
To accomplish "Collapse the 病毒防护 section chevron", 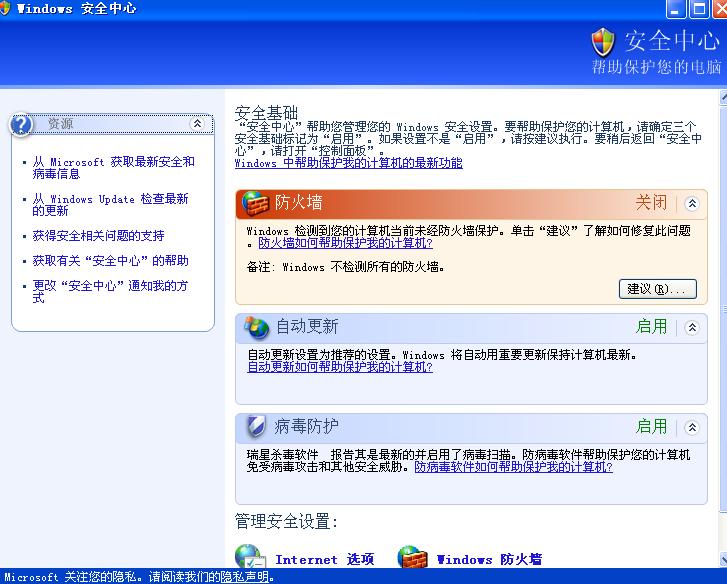I will coord(692,427).
